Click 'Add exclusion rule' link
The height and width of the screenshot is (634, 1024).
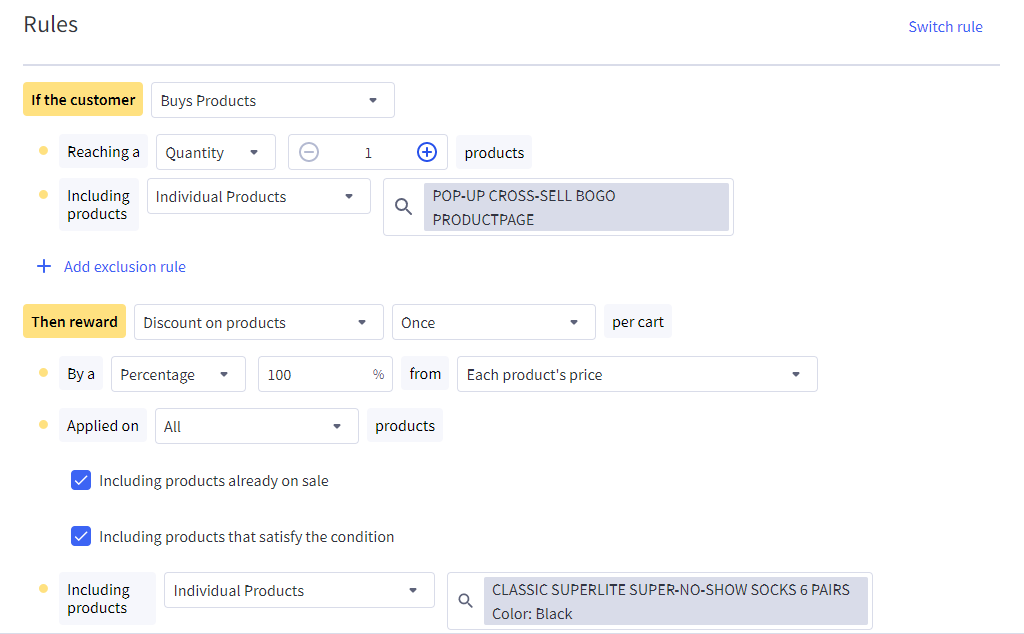[x=125, y=267]
